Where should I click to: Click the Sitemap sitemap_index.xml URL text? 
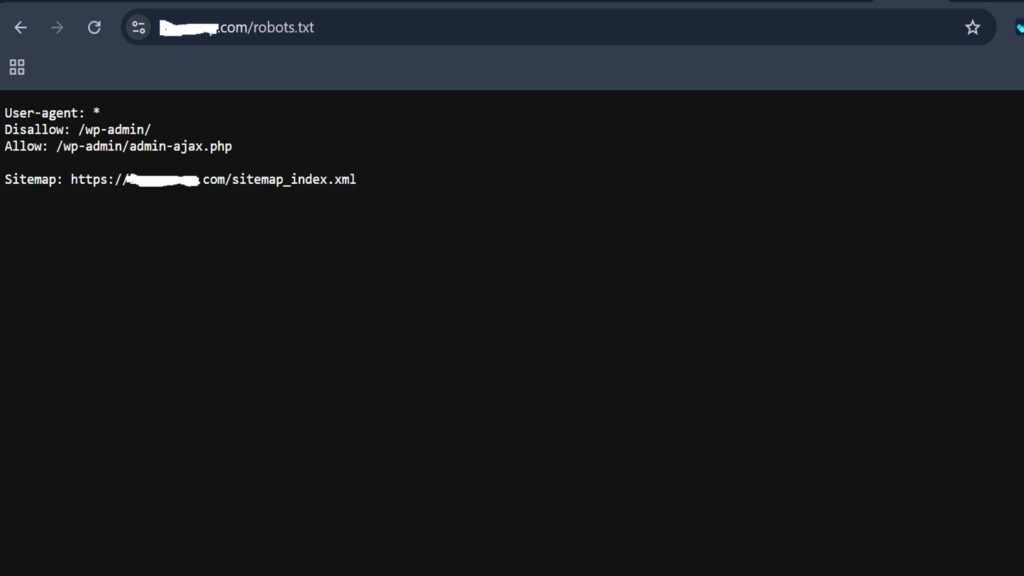214,180
